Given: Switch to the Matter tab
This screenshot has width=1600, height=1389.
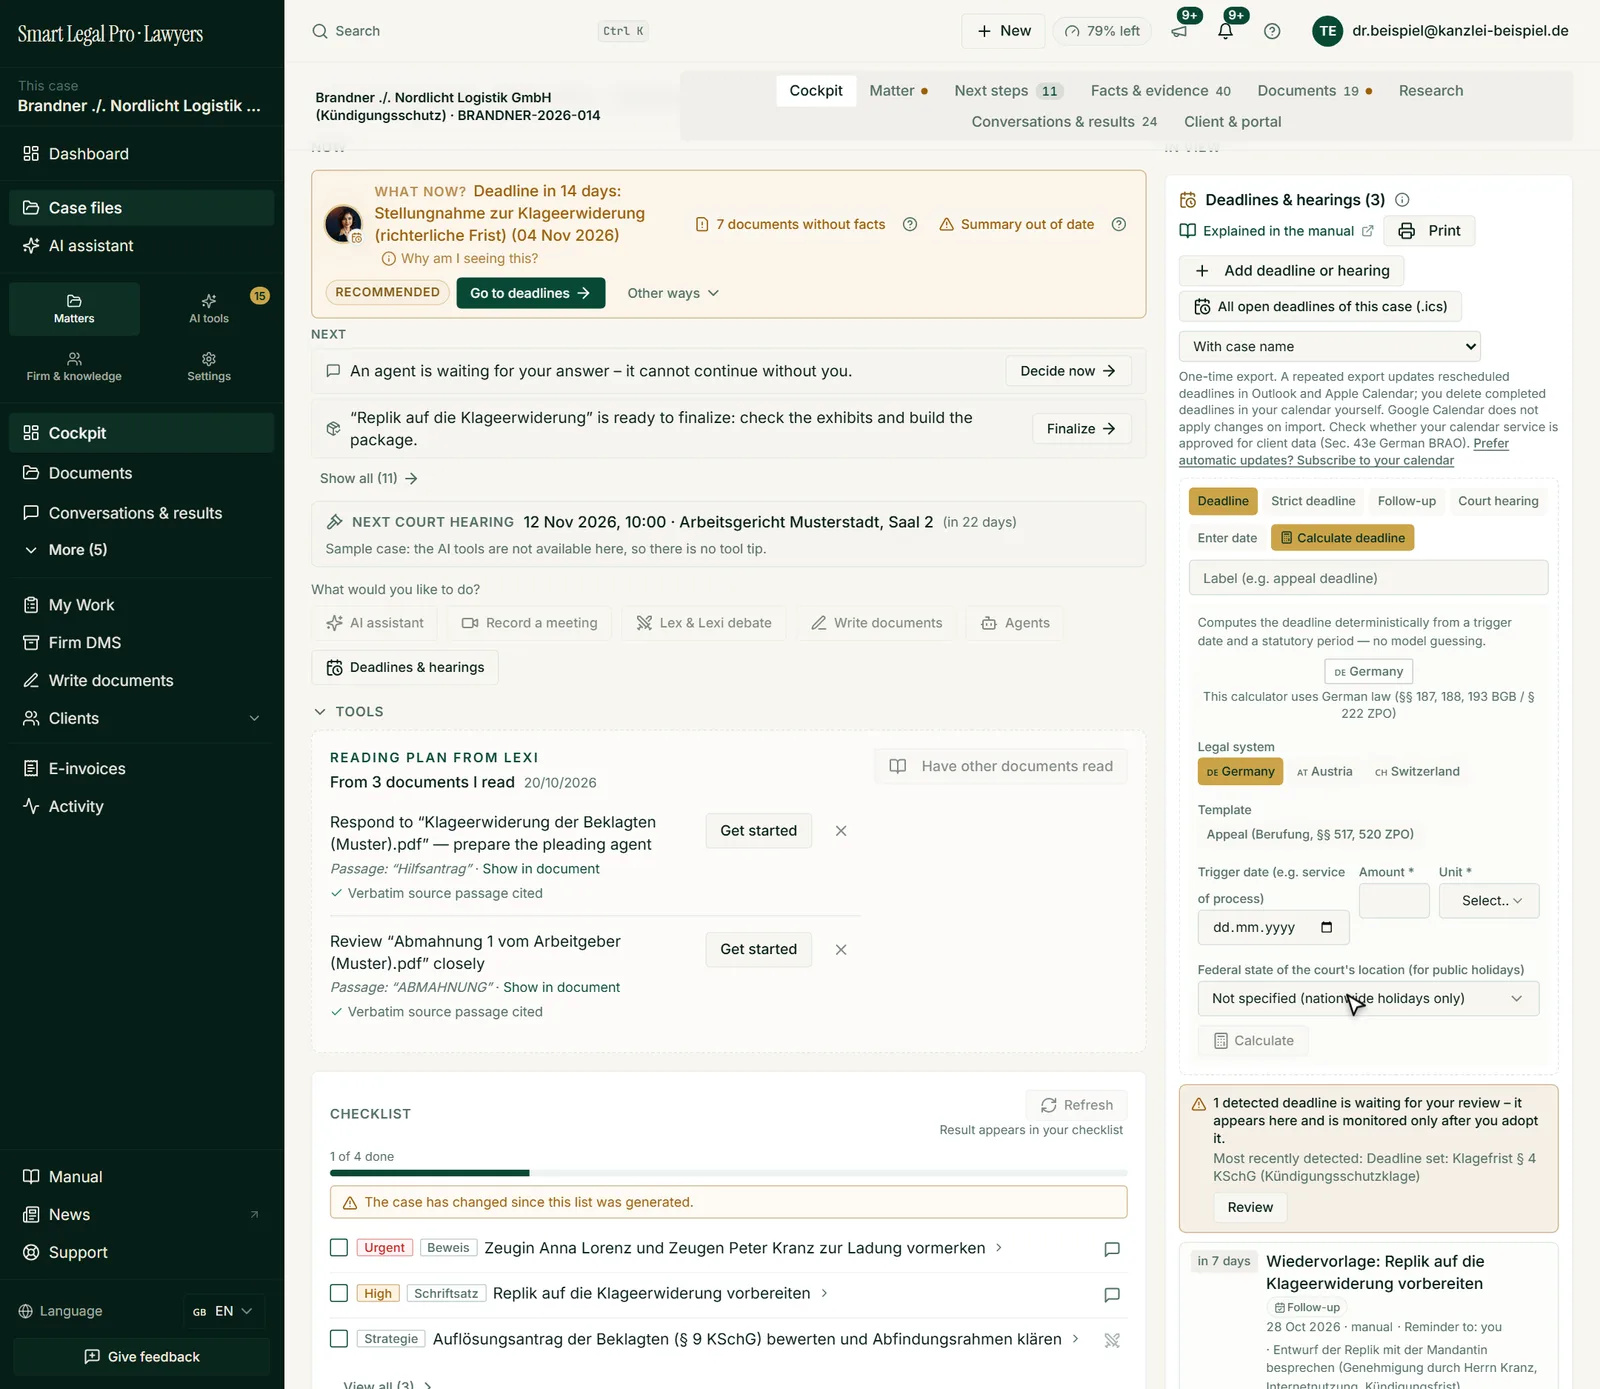Looking at the screenshot, I should (898, 91).
